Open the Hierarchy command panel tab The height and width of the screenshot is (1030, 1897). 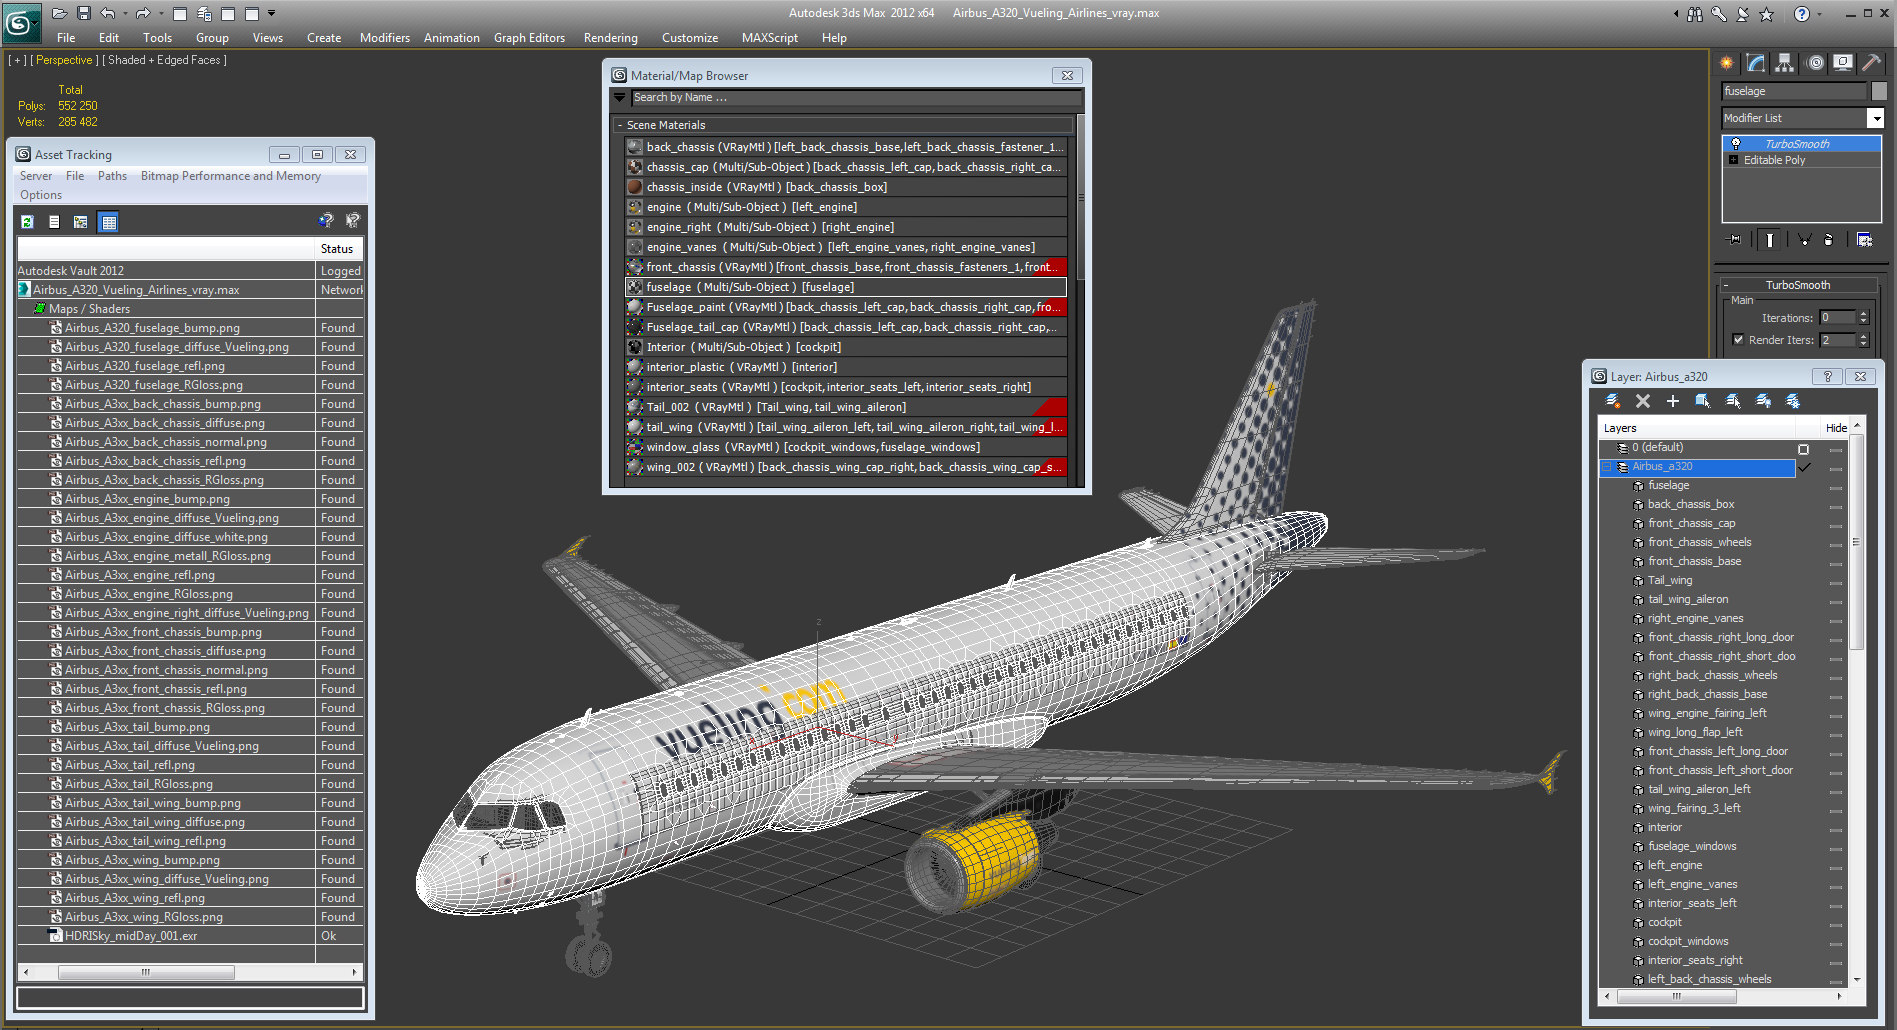(x=1785, y=63)
